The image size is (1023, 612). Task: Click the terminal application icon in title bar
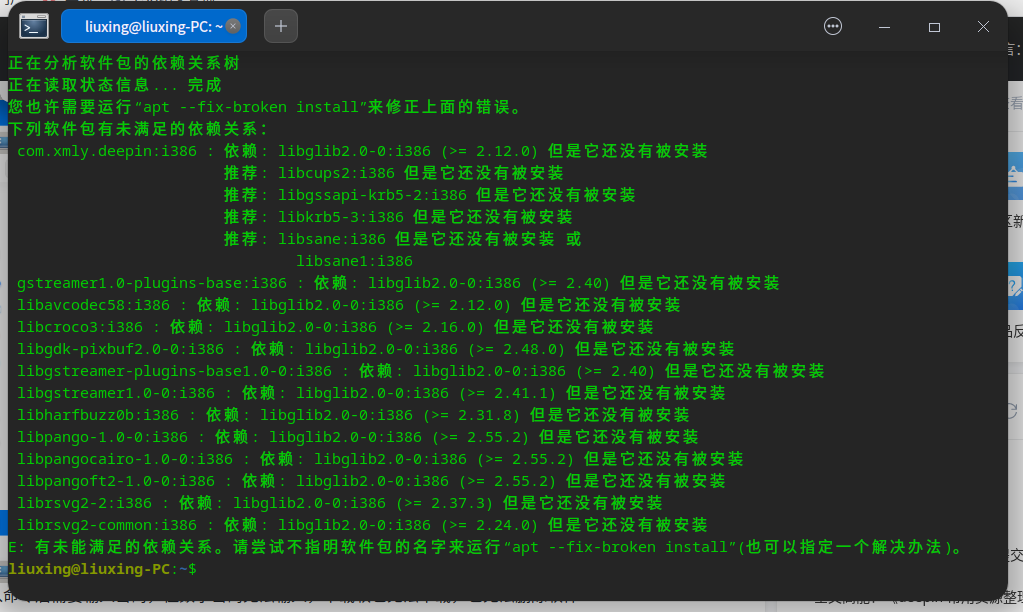[x=34, y=27]
